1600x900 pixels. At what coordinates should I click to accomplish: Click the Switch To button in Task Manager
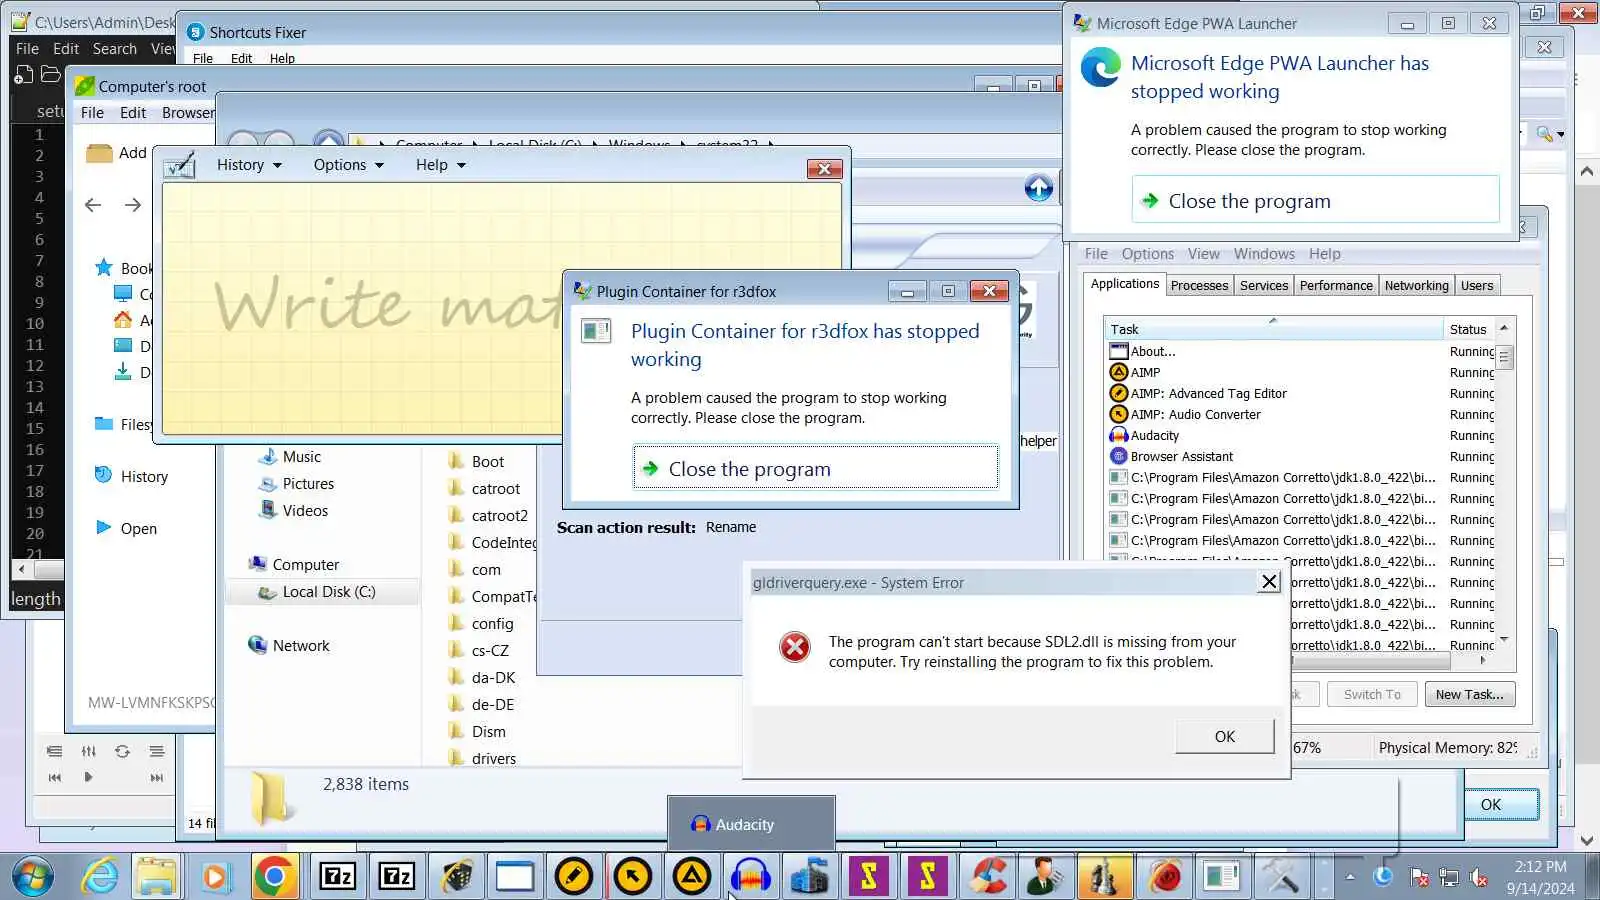pyautogui.click(x=1372, y=694)
